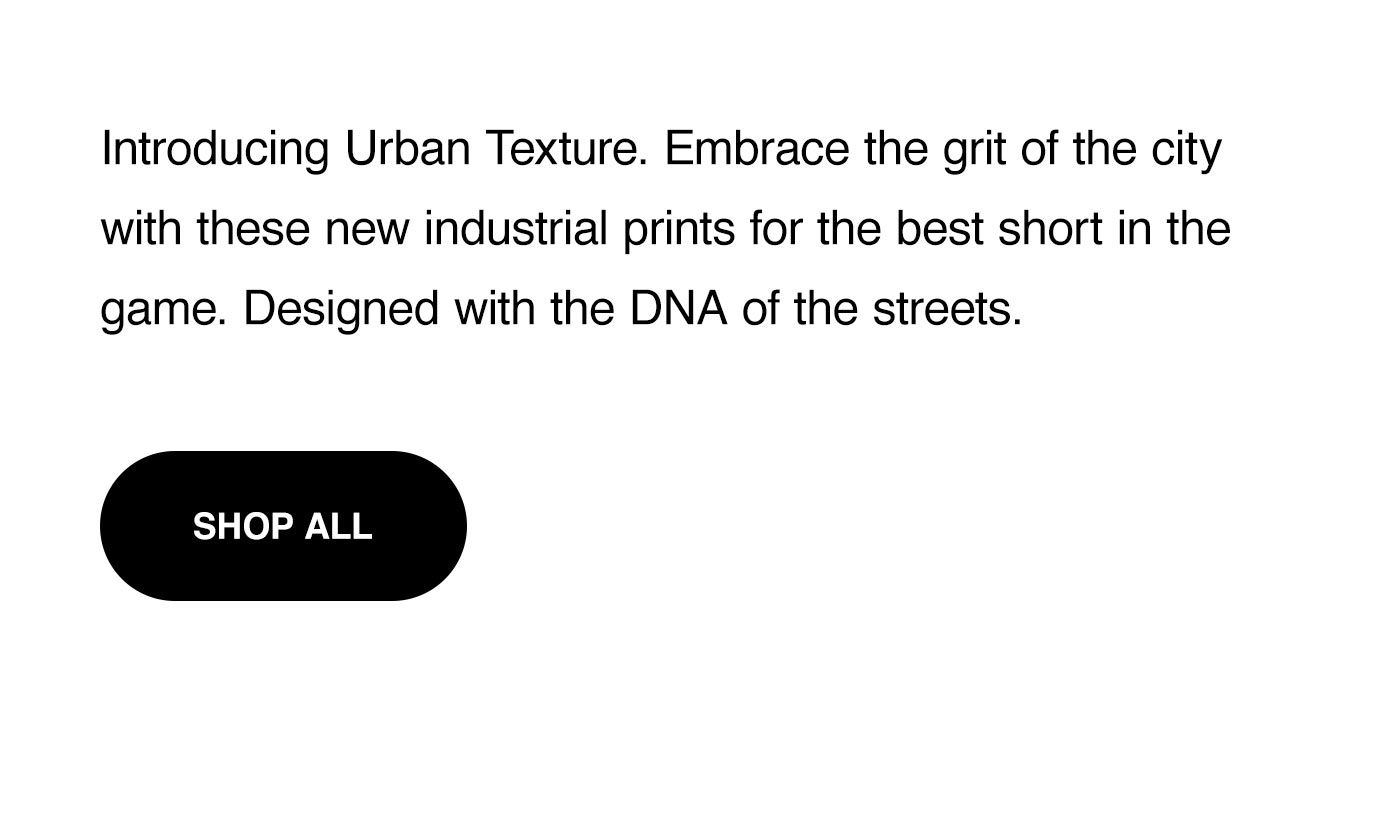This screenshot has height=823, width=1400.
Task: Click the word "these" in the second line
Action: pyautogui.click(x=253, y=229)
